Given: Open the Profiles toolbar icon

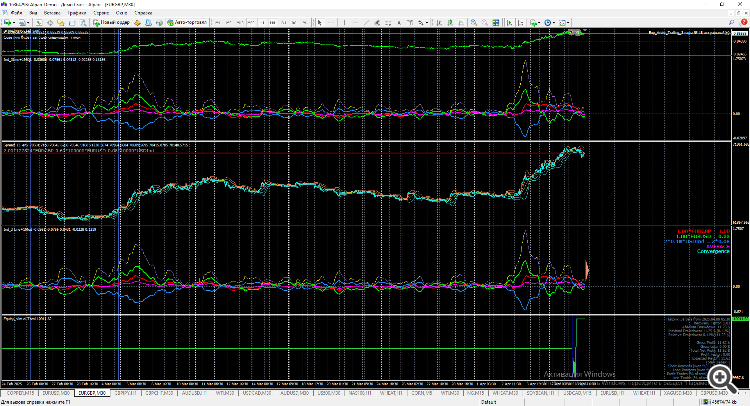Looking at the screenshot, I should [x=22, y=22].
